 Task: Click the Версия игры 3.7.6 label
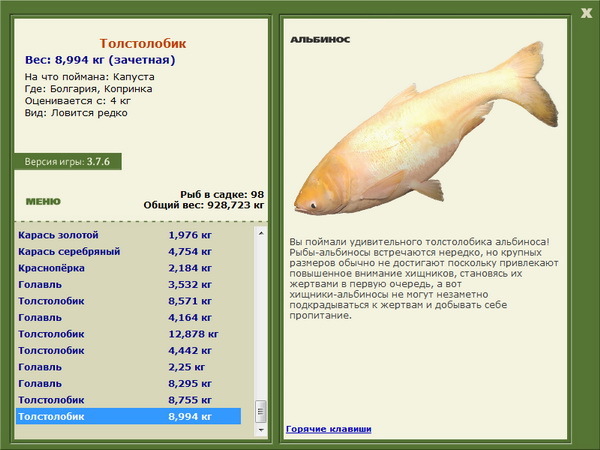(68, 161)
